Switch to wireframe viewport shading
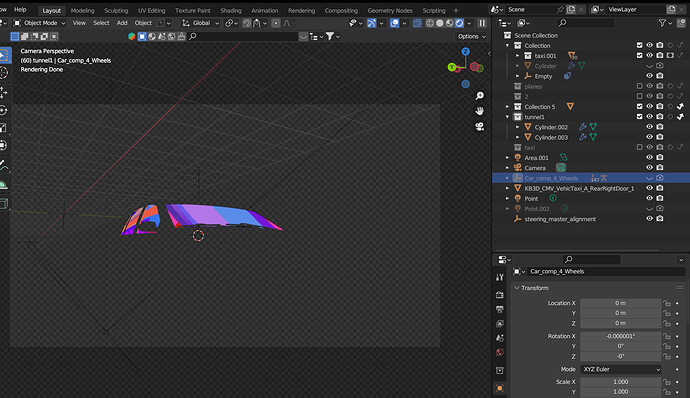The width and height of the screenshot is (690, 398). point(430,23)
